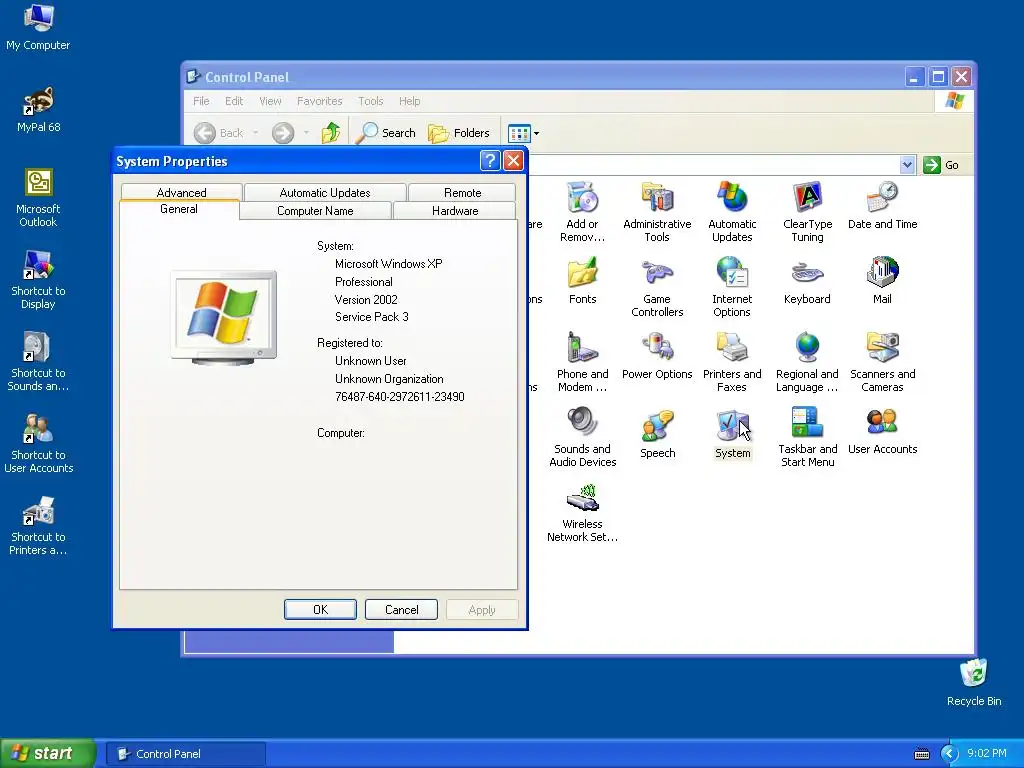Select the My Computer desktop icon

(x=38, y=27)
